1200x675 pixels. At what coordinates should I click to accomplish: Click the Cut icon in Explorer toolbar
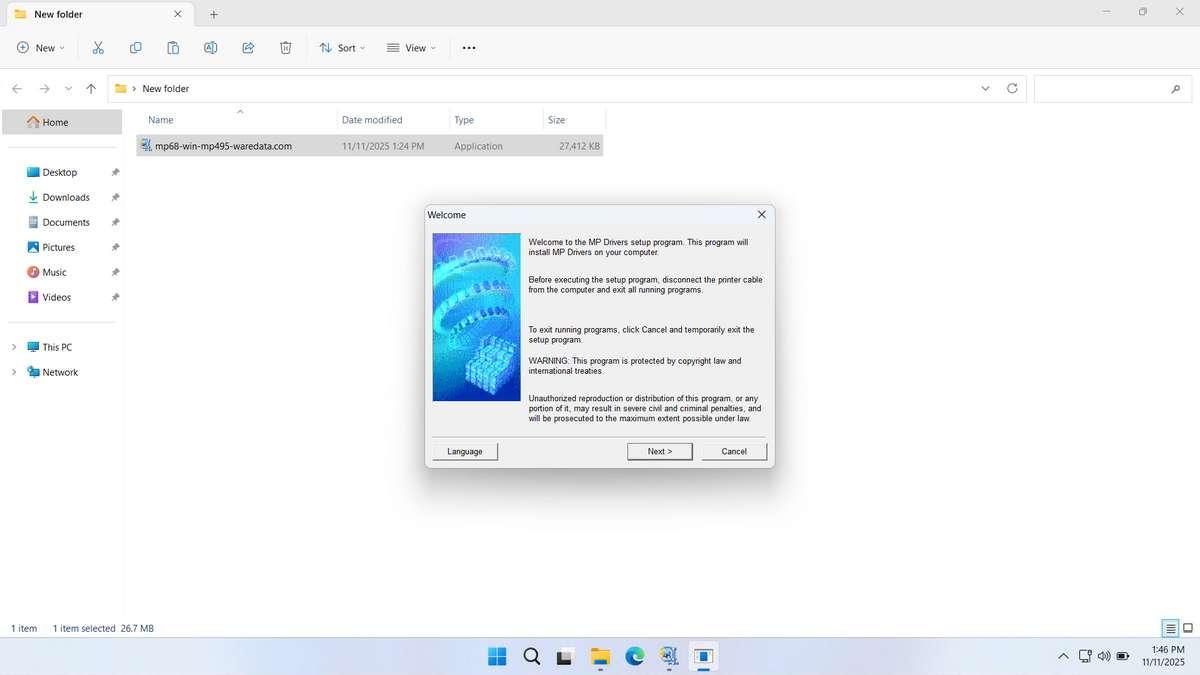[98, 48]
